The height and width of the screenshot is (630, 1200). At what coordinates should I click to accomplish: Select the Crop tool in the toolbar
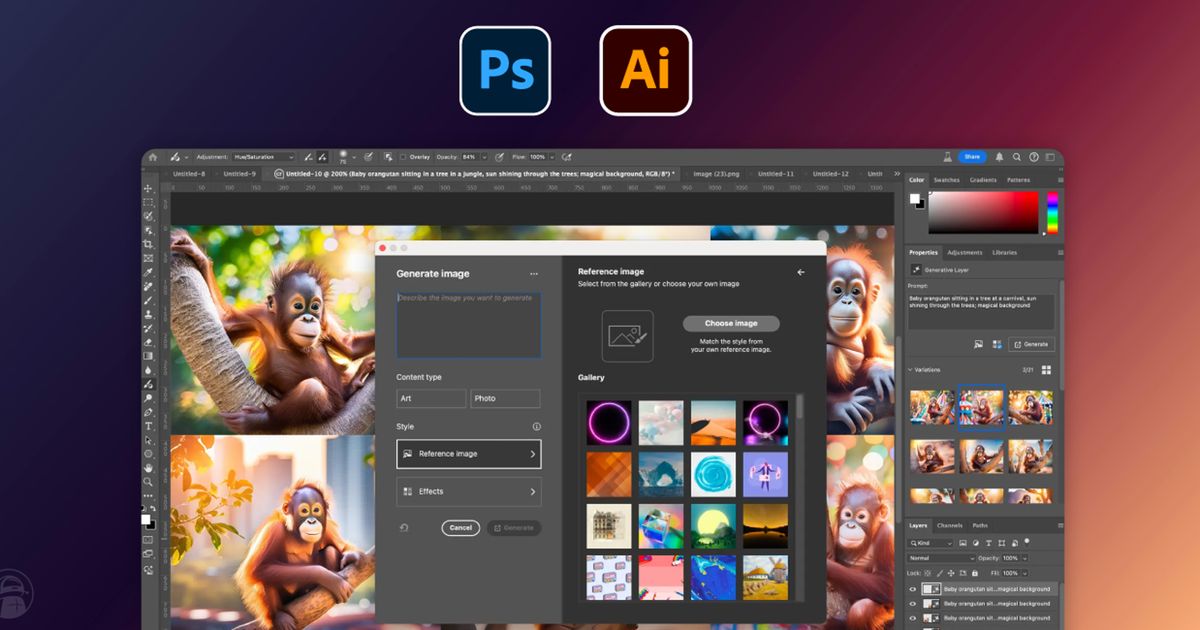coord(148,244)
